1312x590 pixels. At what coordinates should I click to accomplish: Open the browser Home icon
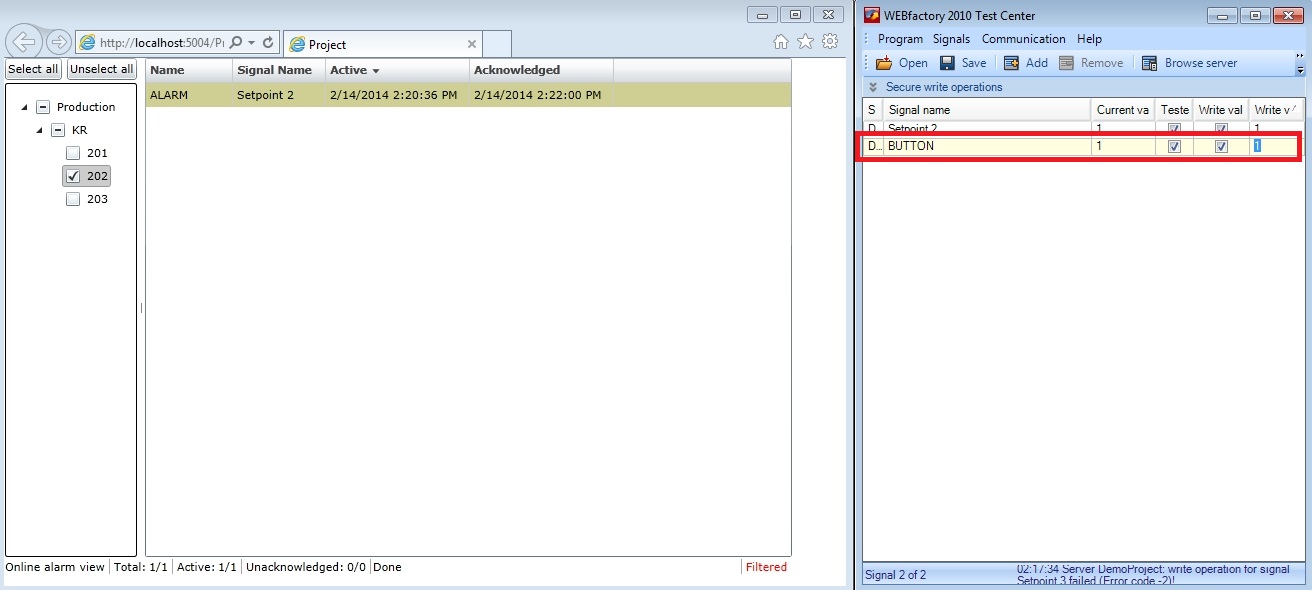782,42
